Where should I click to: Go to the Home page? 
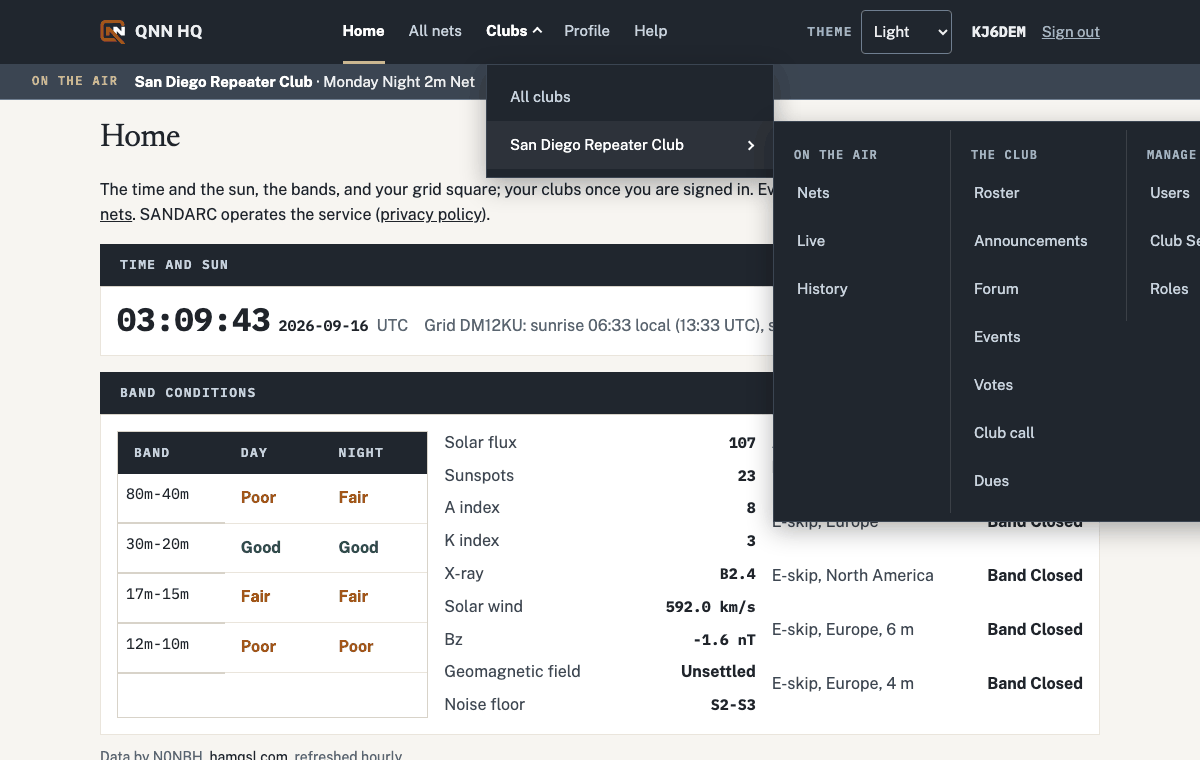(x=363, y=31)
